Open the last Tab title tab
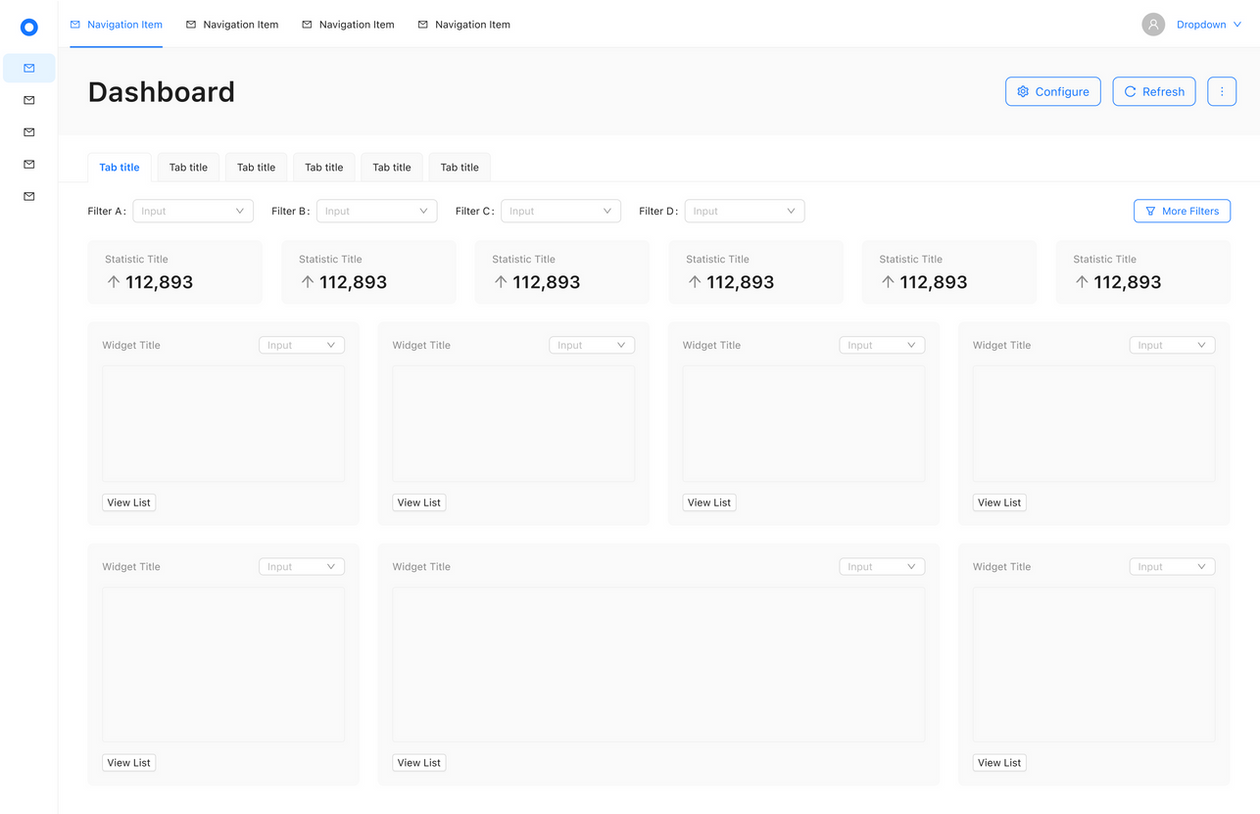 coord(459,167)
